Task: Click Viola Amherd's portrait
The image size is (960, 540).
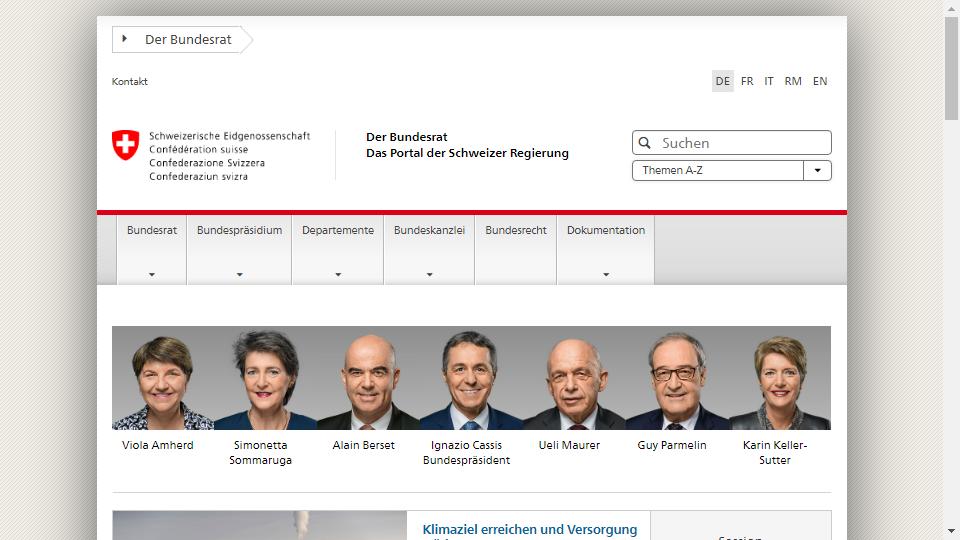Action: (x=163, y=378)
